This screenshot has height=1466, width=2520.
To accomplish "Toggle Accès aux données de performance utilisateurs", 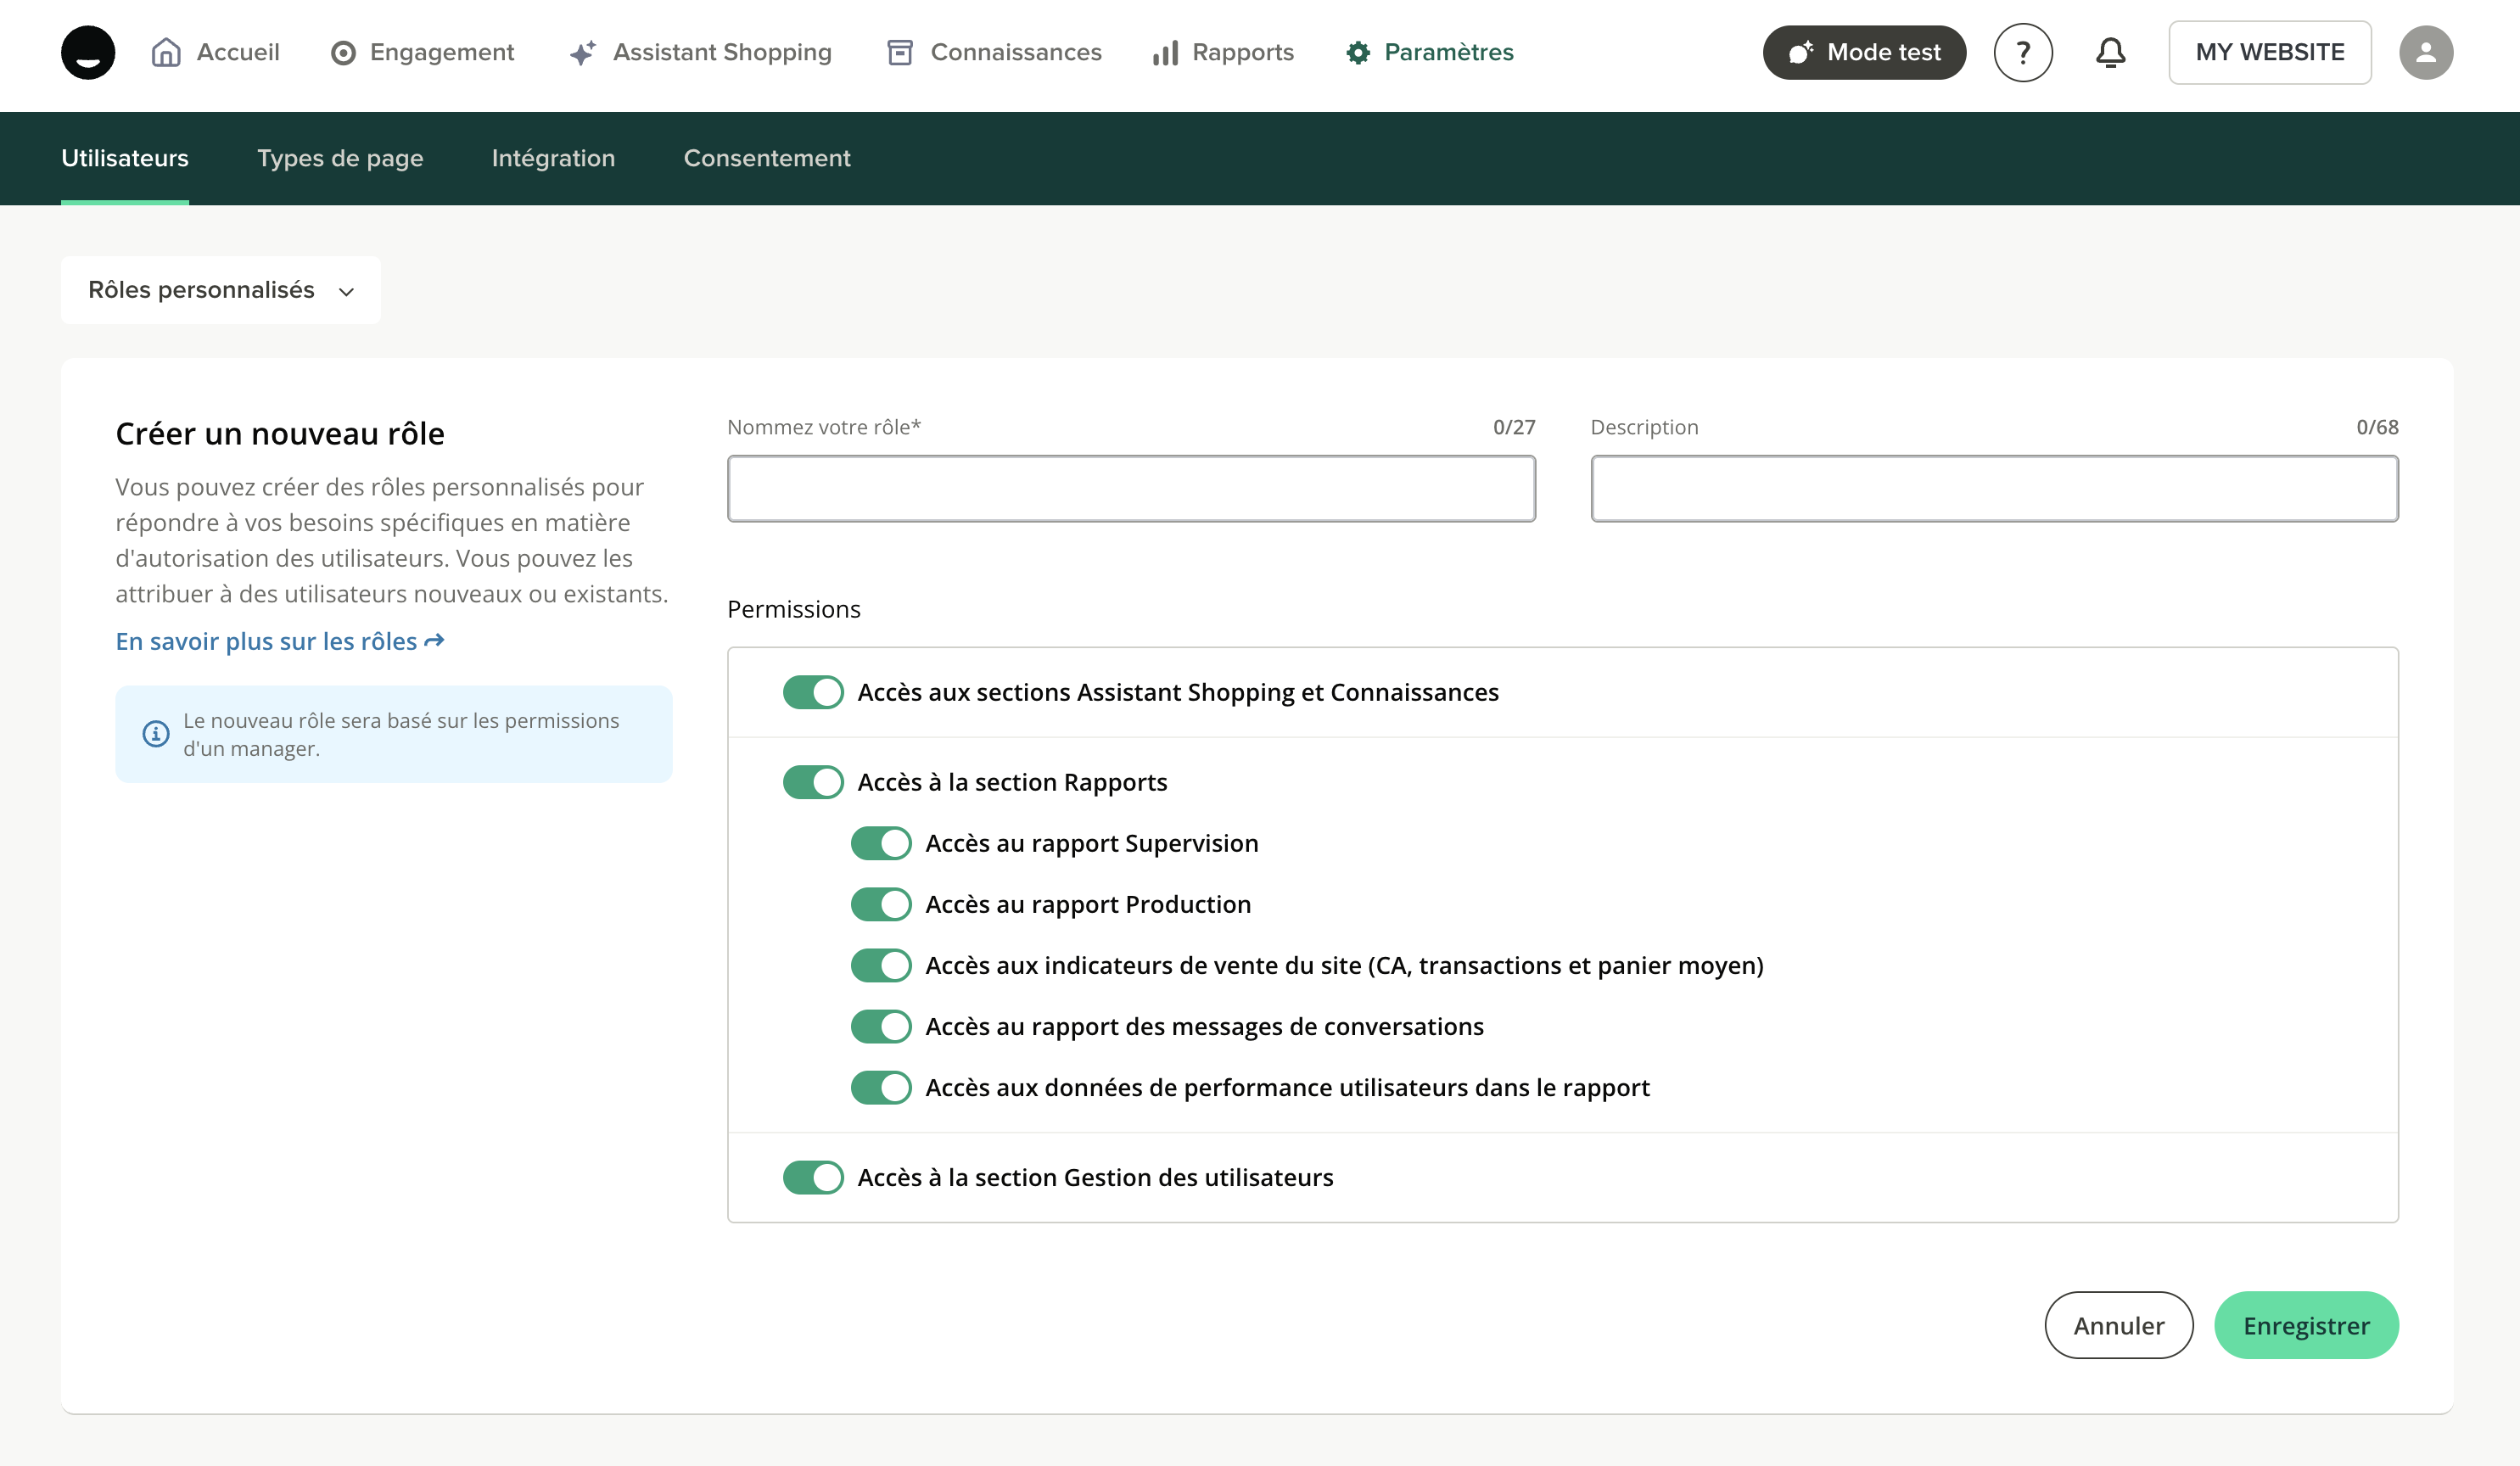I will (881, 1087).
